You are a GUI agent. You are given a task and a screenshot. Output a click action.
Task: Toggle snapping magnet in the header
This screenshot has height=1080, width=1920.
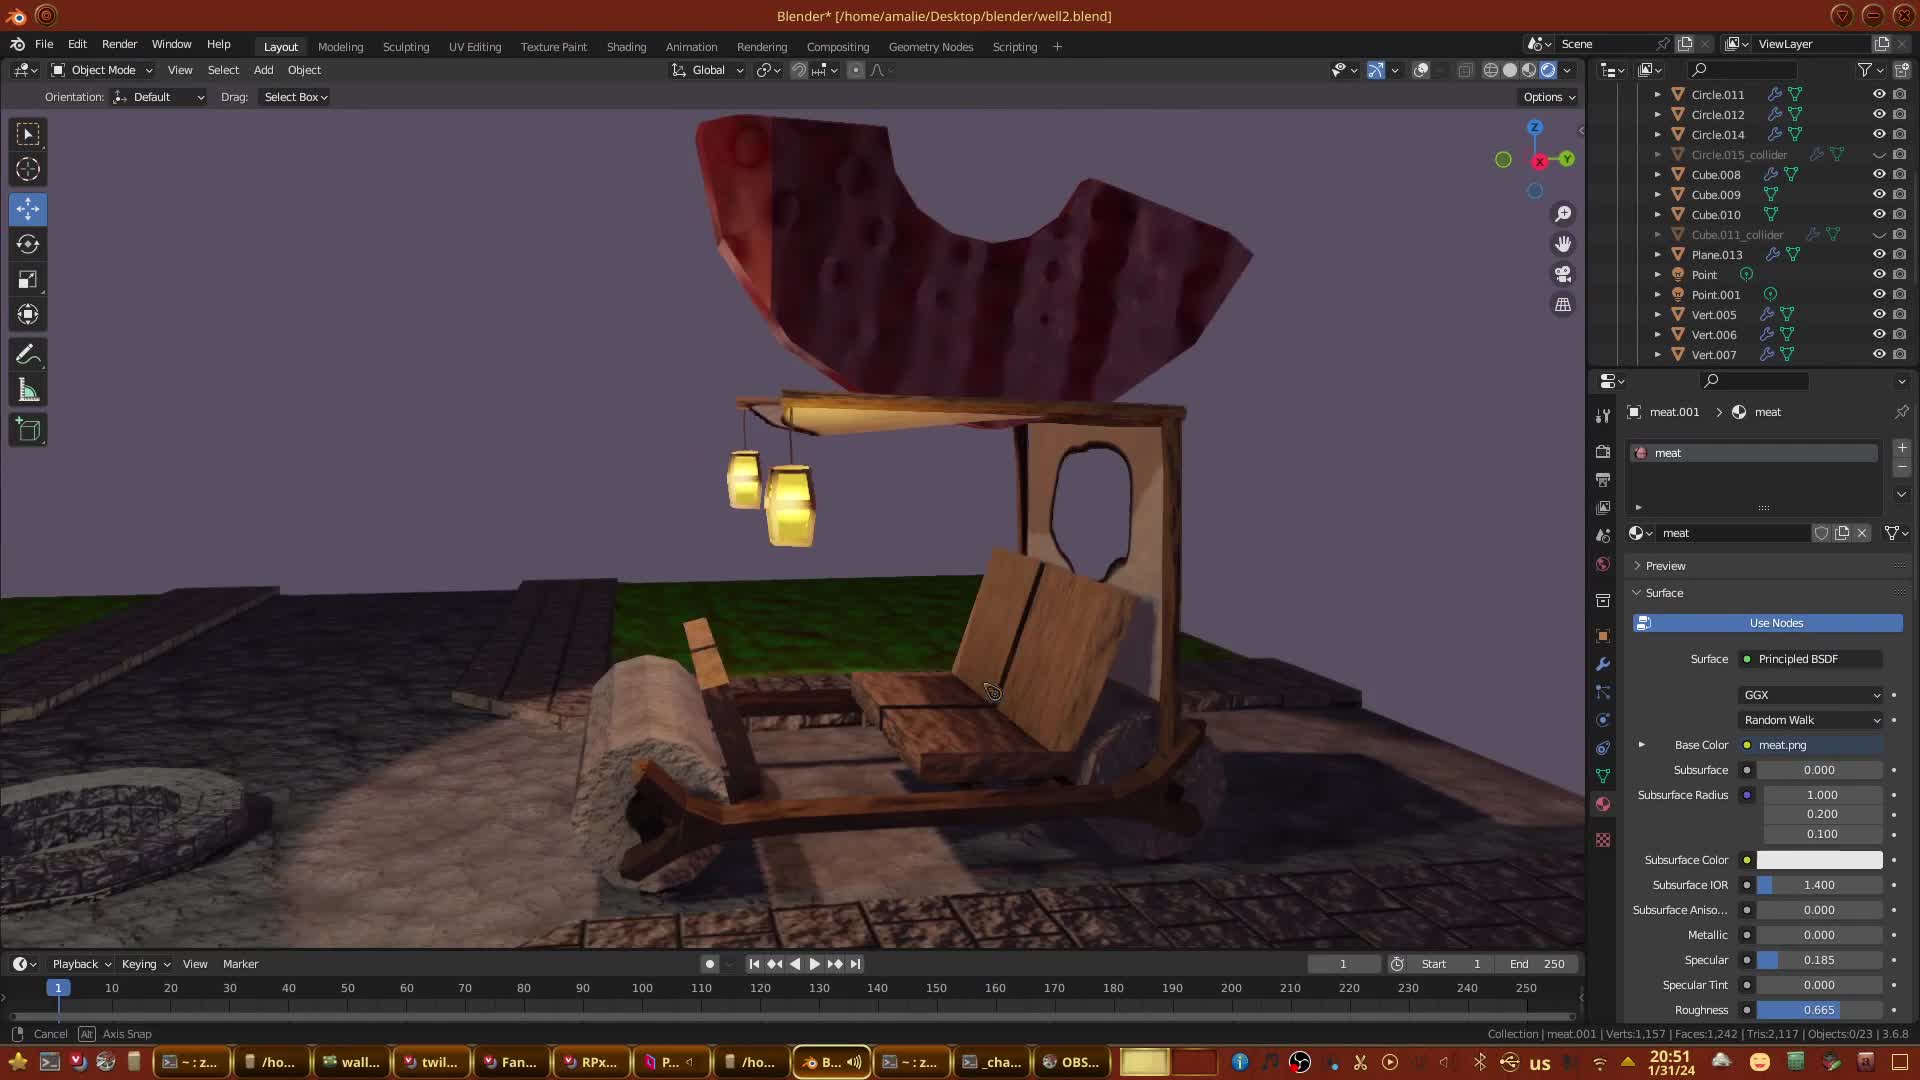[799, 70]
